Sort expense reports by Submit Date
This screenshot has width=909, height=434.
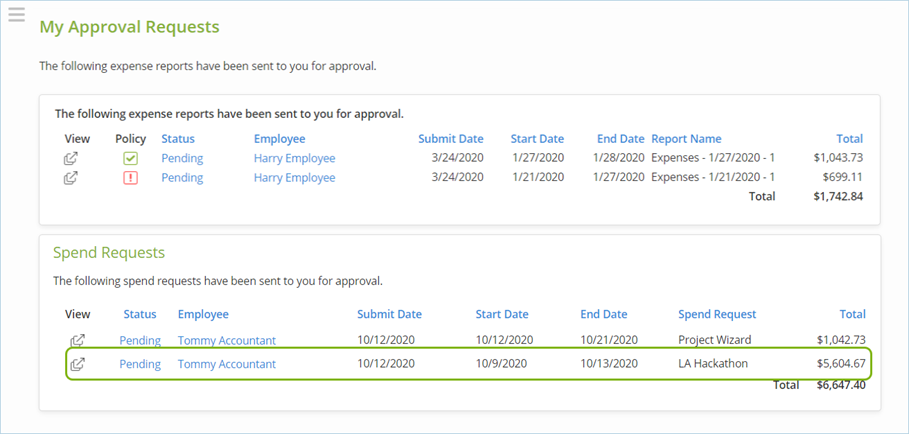coord(450,139)
